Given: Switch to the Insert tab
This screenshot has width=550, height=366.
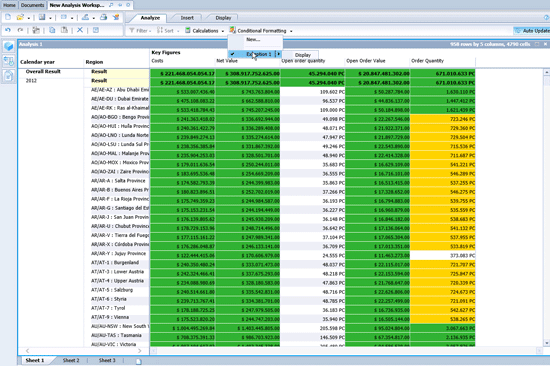Looking at the screenshot, I should (187, 18).
